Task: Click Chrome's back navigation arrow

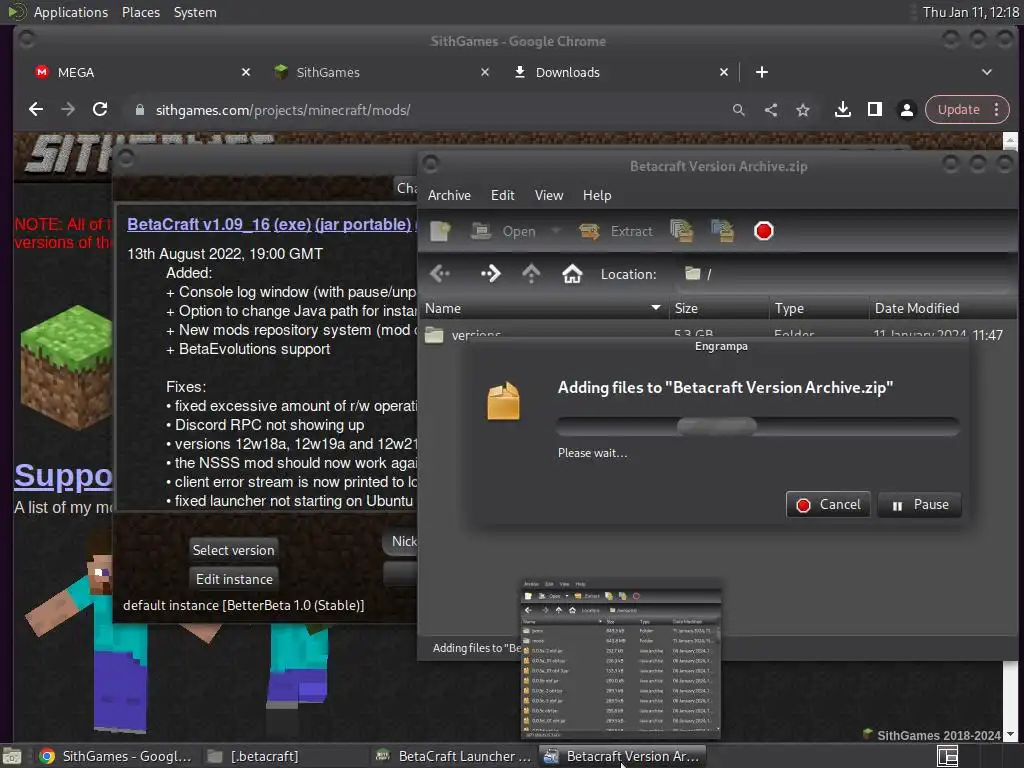Action: coord(36,109)
